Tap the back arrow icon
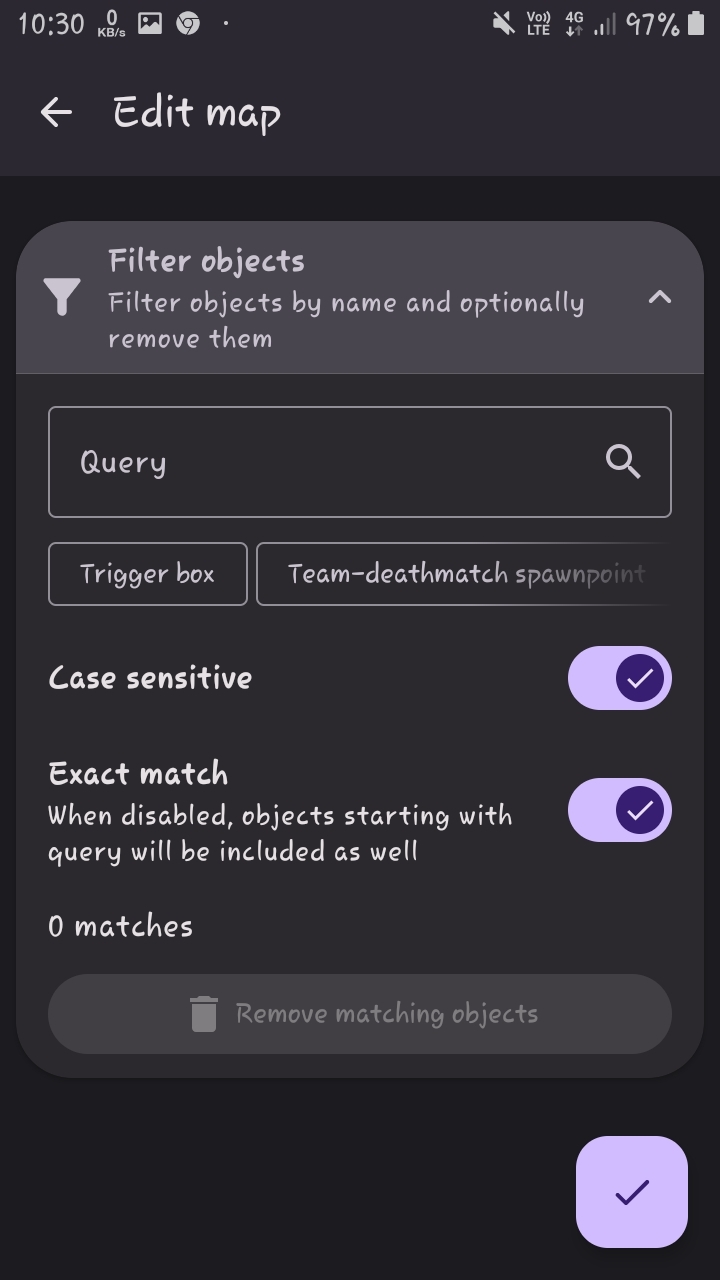Screen dimensions: 720x1280 pos(56,112)
